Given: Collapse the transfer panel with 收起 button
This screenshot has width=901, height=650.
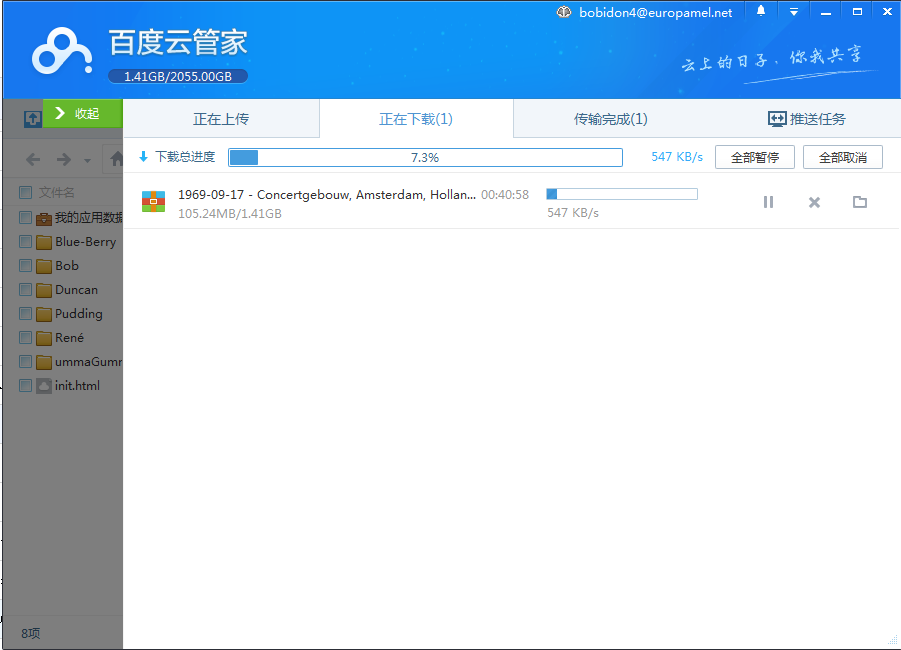Looking at the screenshot, I should [82, 114].
